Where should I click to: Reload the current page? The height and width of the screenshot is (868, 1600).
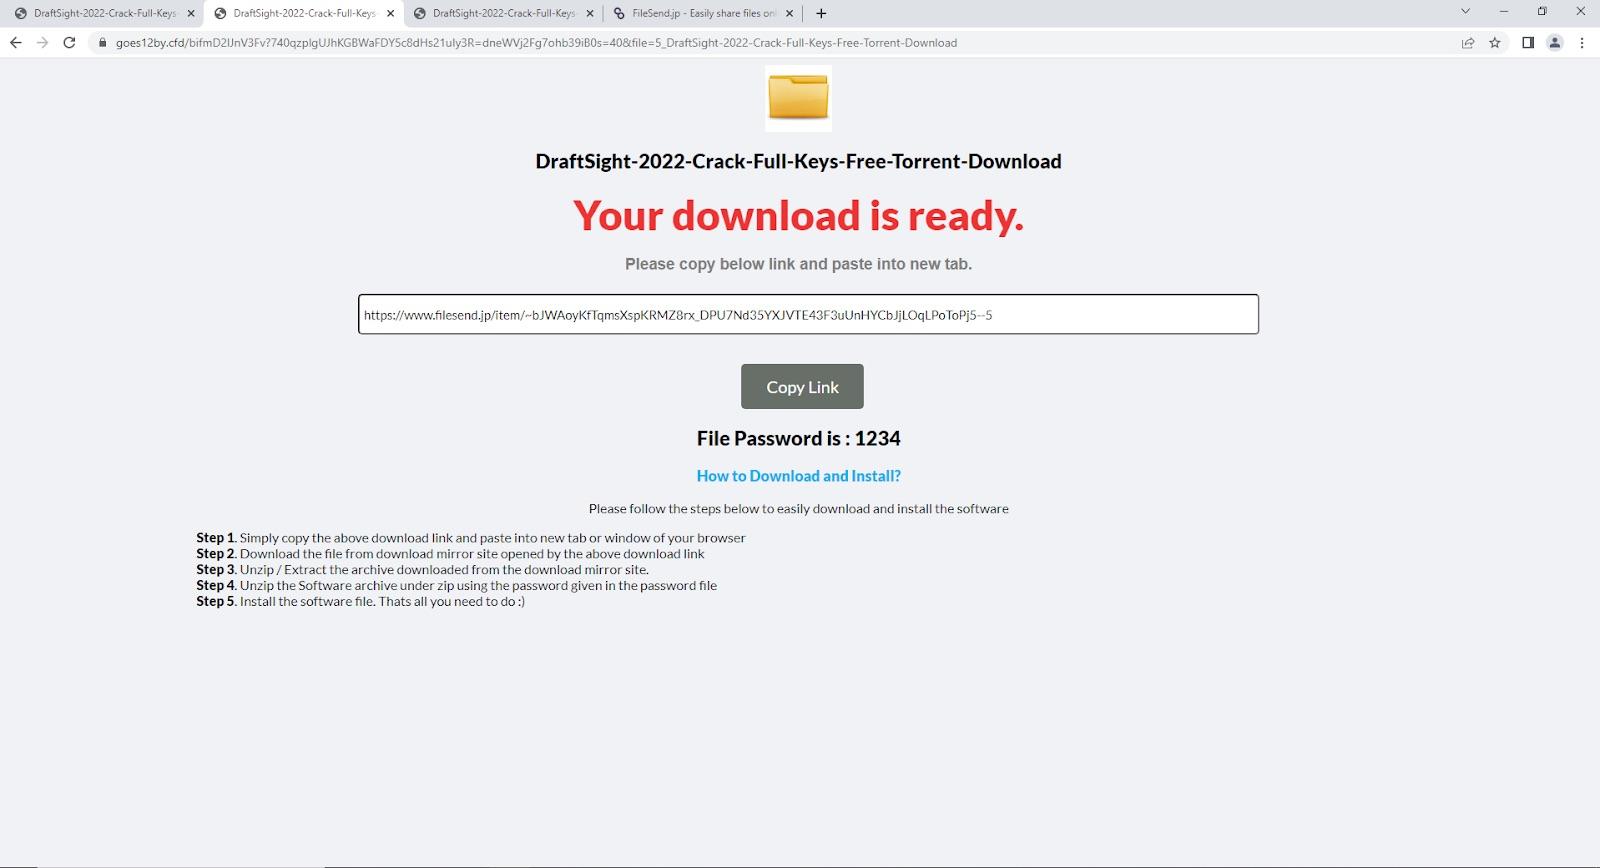coord(69,42)
